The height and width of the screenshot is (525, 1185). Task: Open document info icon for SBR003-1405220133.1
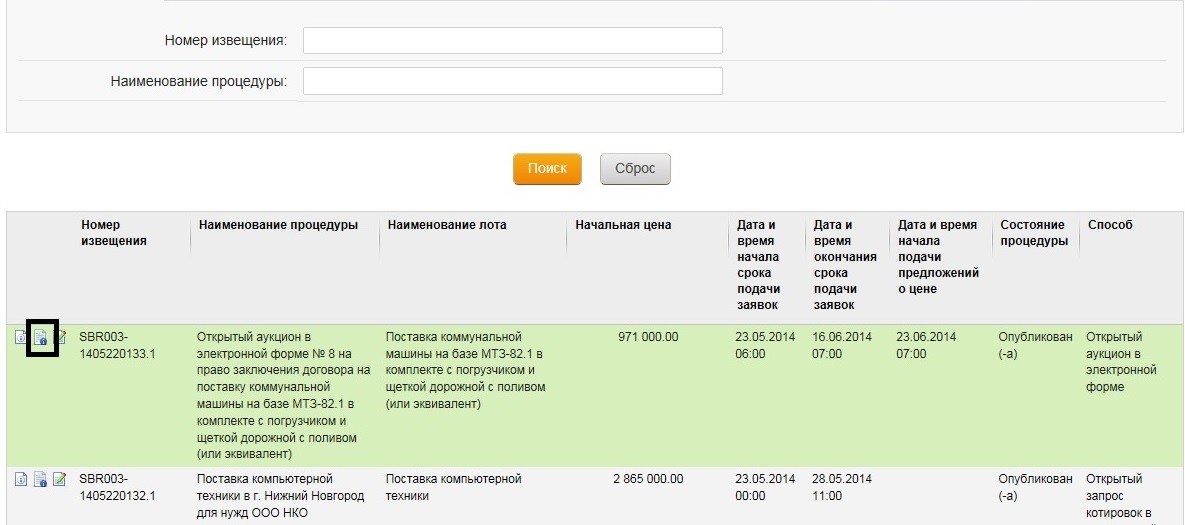(x=41, y=338)
